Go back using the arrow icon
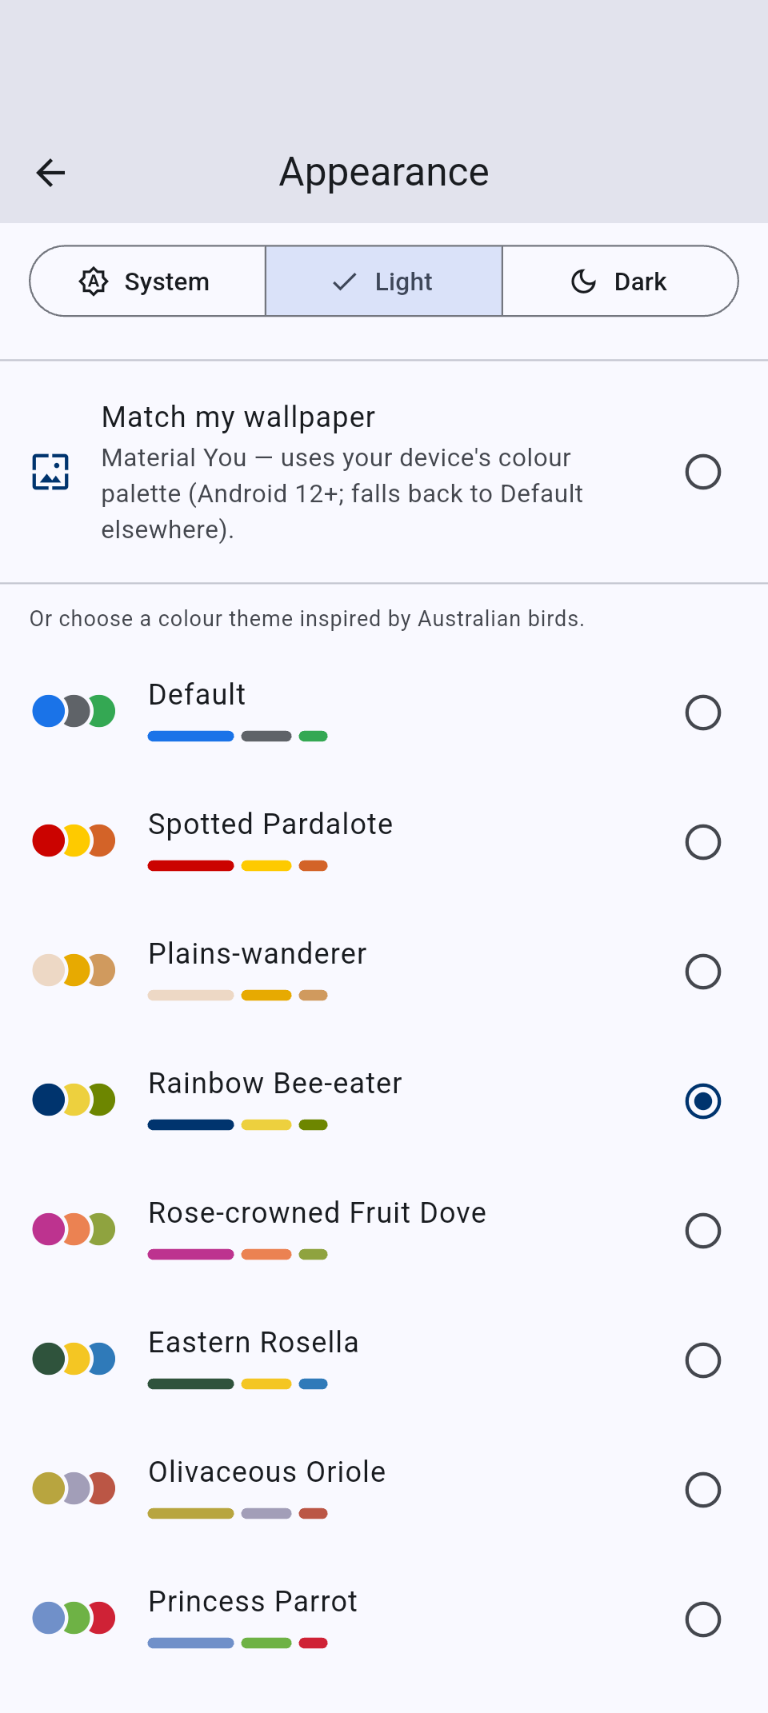768x1713 pixels. pos(50,173)
